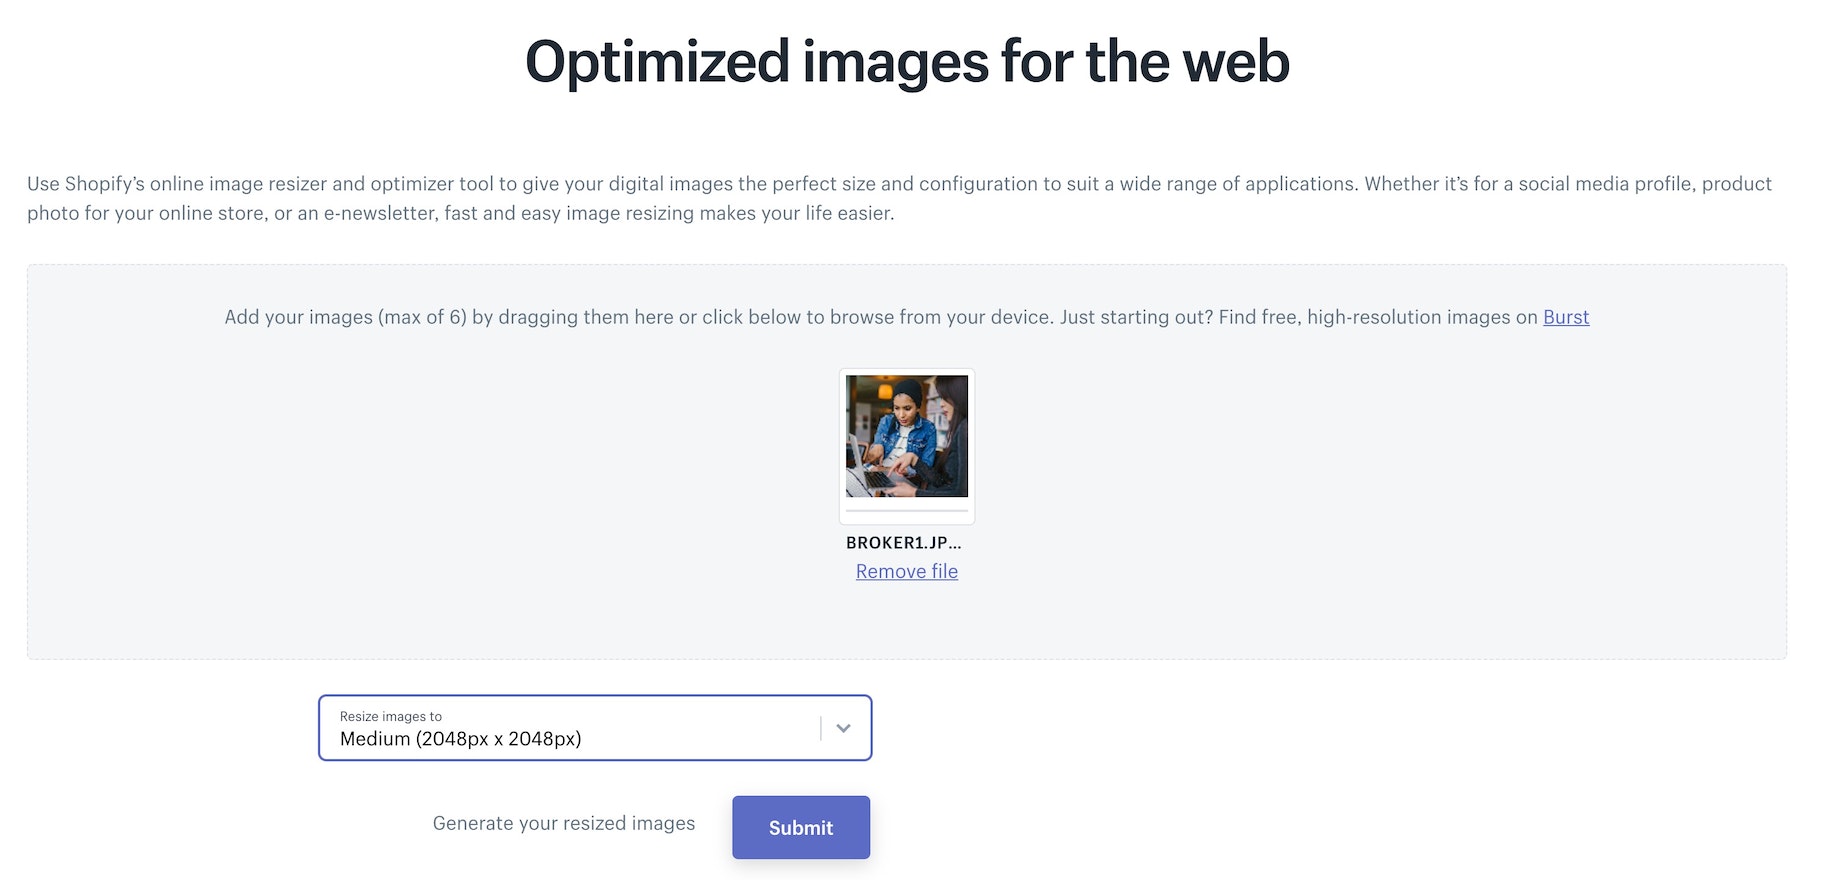Click the word 'Optimized' in the title

[x=656, y=62]
